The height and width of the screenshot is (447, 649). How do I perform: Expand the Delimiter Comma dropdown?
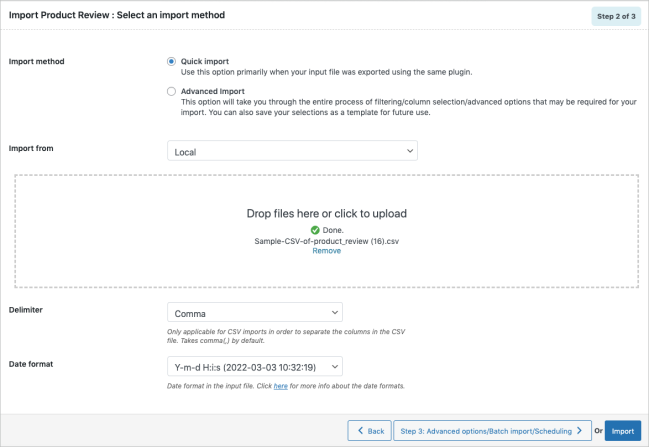254,313
